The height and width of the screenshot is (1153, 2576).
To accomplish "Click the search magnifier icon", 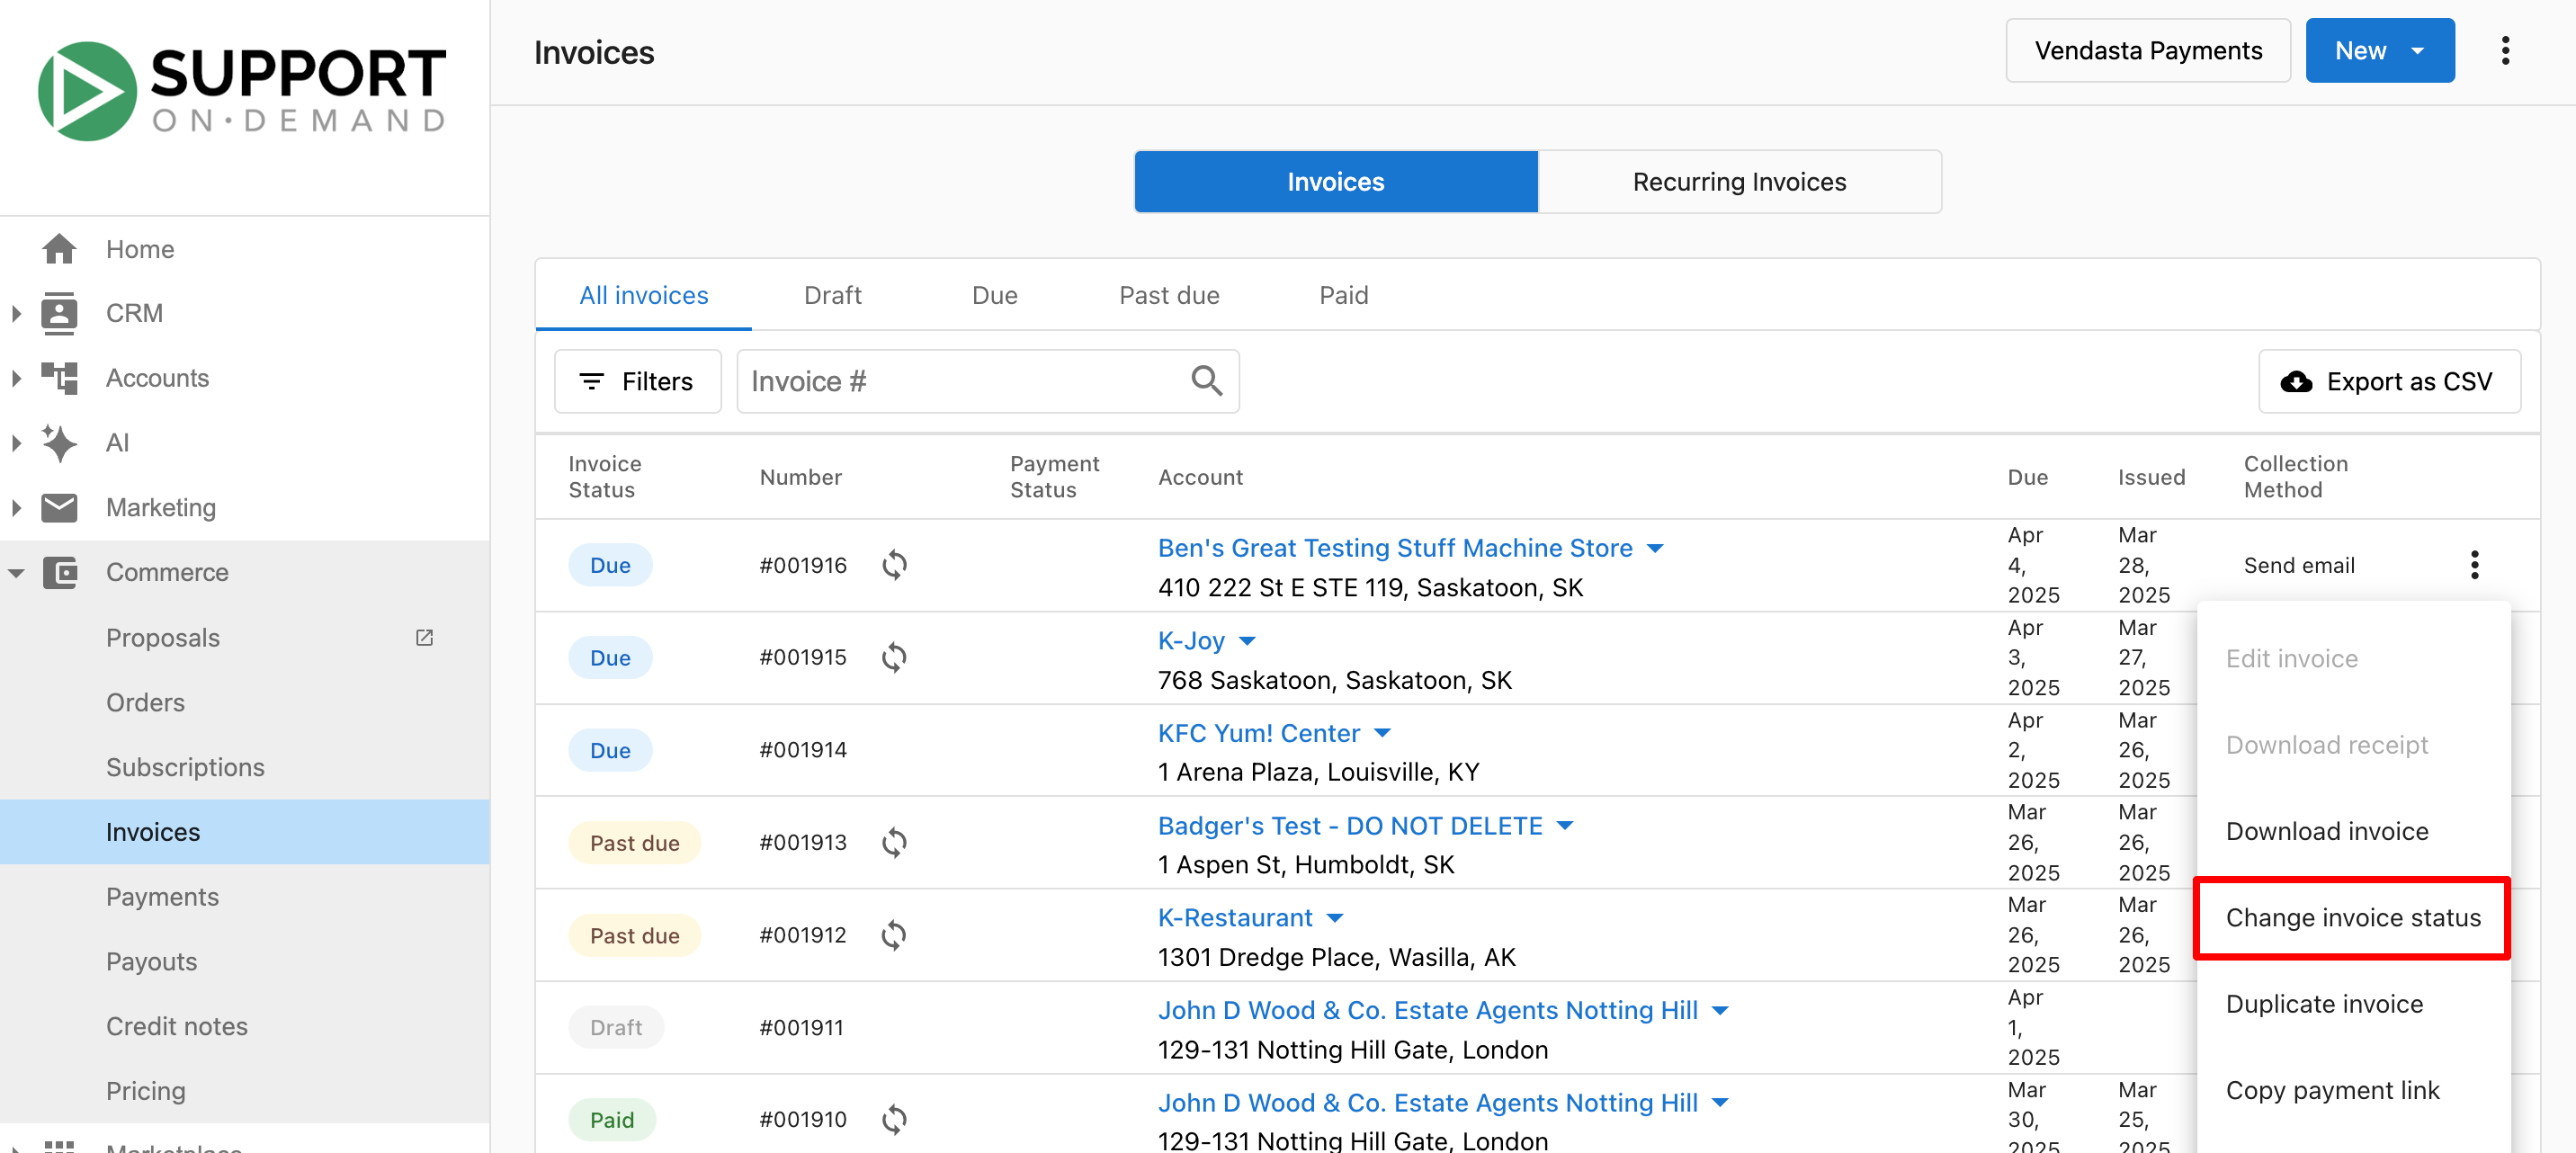I will pos(1206,381).
